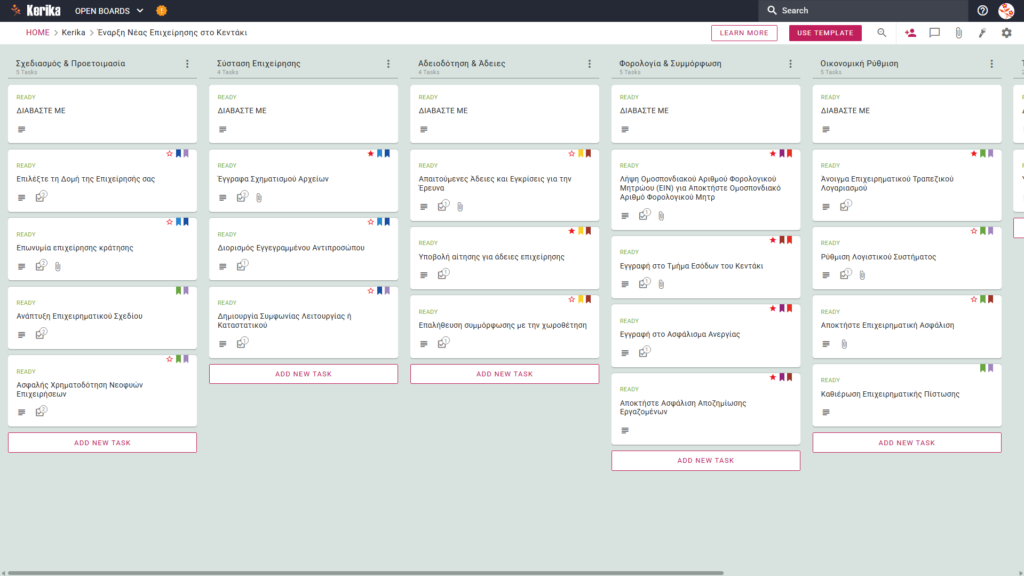Toggle star on Επαλήθευση συμμόρφωσης με χωροθέτηση card
Screen dimensions: 1024x576
(x=571, y=299)
